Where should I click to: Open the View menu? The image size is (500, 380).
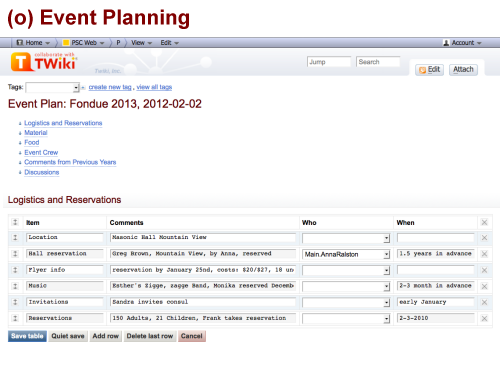tap(141, 43)
